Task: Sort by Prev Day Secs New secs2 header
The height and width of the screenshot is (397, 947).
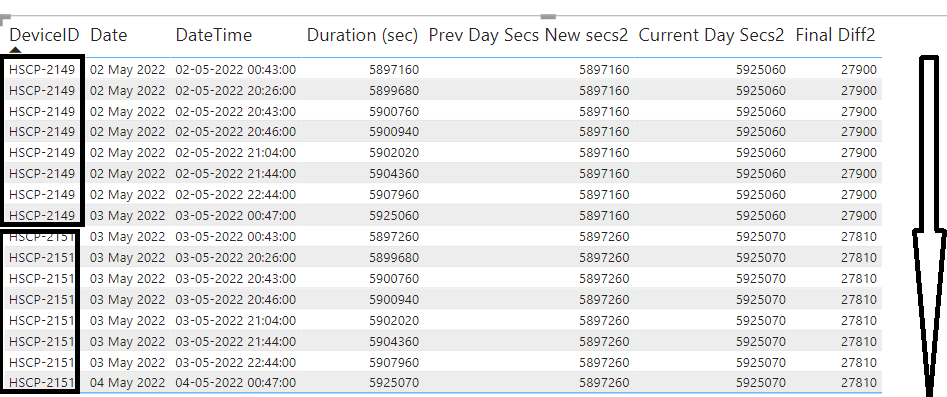Action: tap(528, 35)
